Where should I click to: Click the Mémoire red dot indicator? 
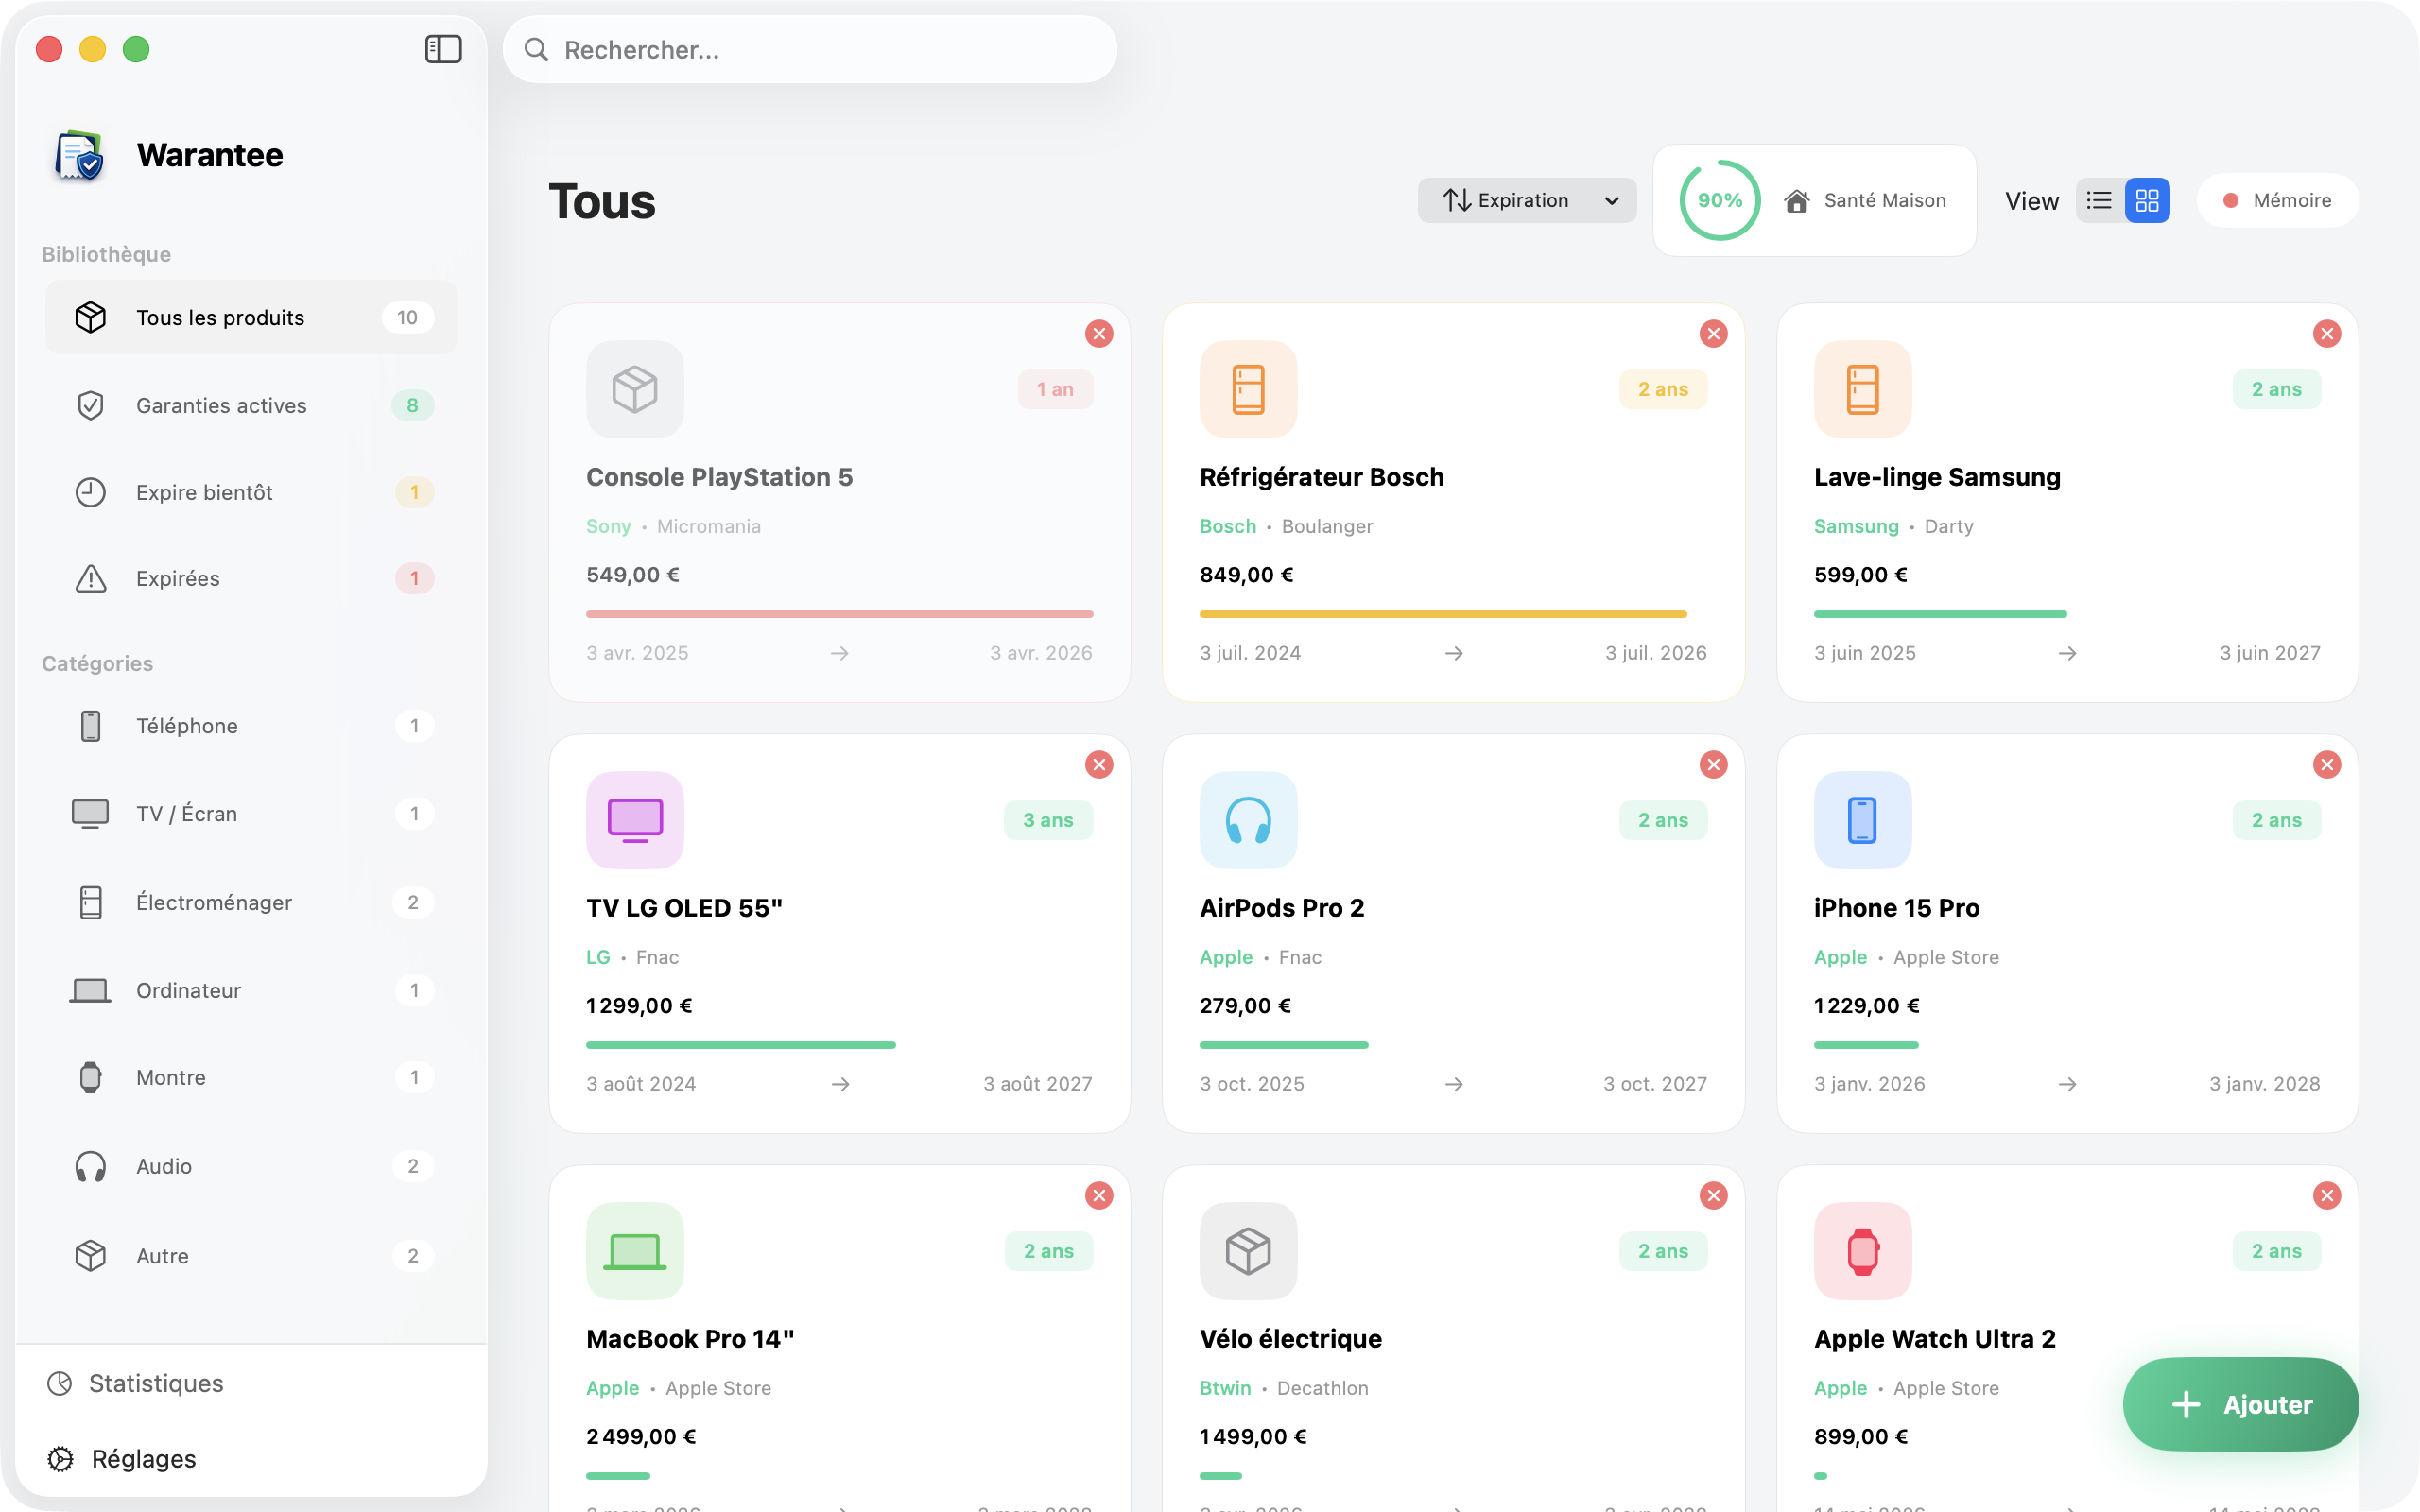[x=2230, y=201]
